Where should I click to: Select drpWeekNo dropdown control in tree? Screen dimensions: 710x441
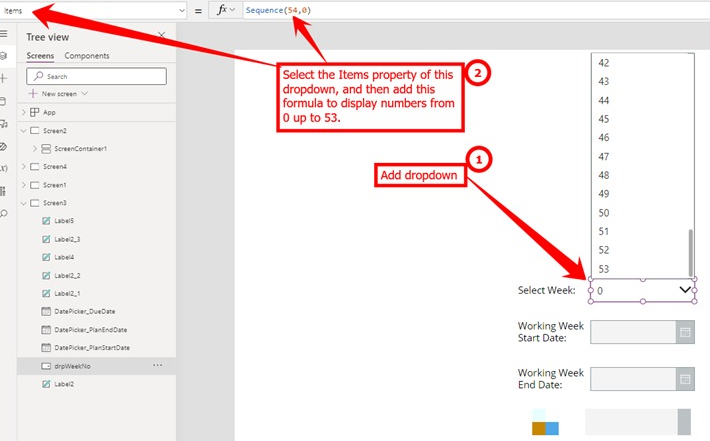tap(72, 366)
